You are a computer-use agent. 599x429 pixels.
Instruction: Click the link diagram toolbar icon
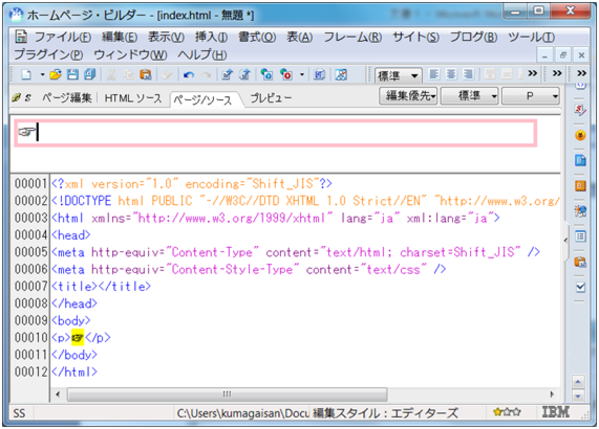click(341, 74)
